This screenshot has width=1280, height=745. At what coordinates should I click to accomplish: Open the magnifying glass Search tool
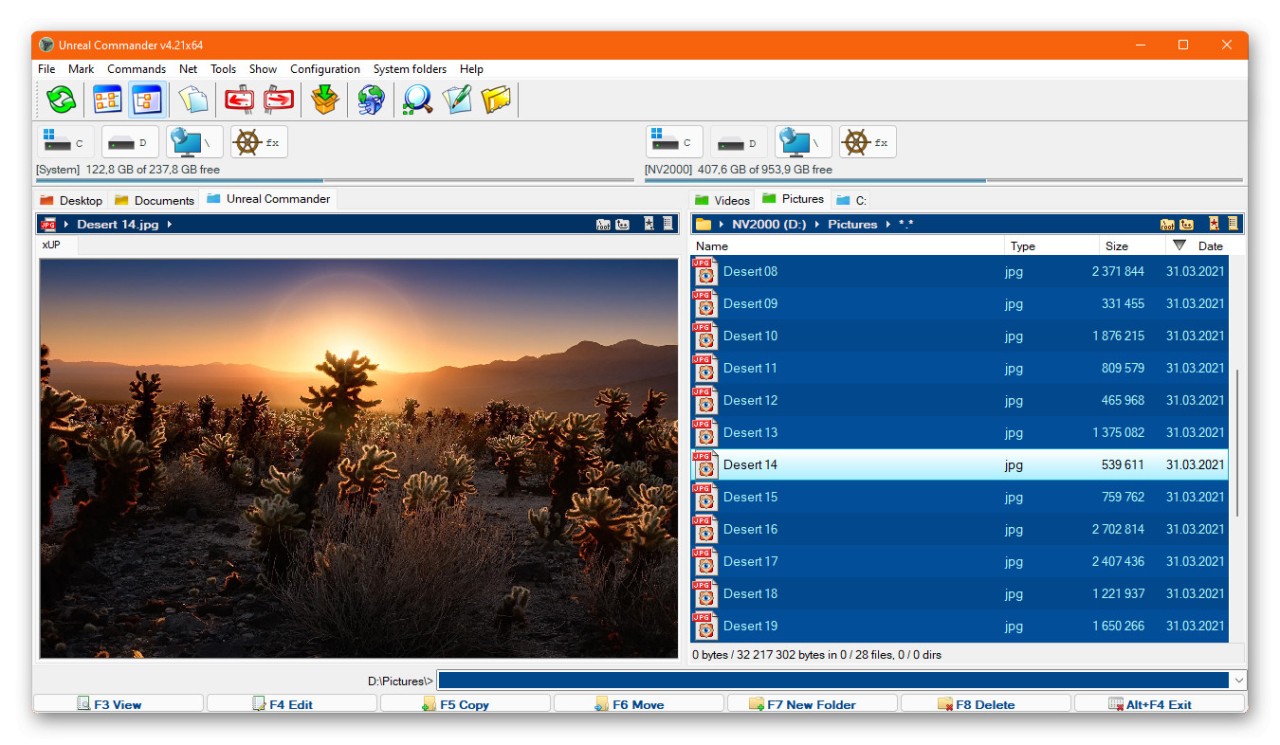417,100
